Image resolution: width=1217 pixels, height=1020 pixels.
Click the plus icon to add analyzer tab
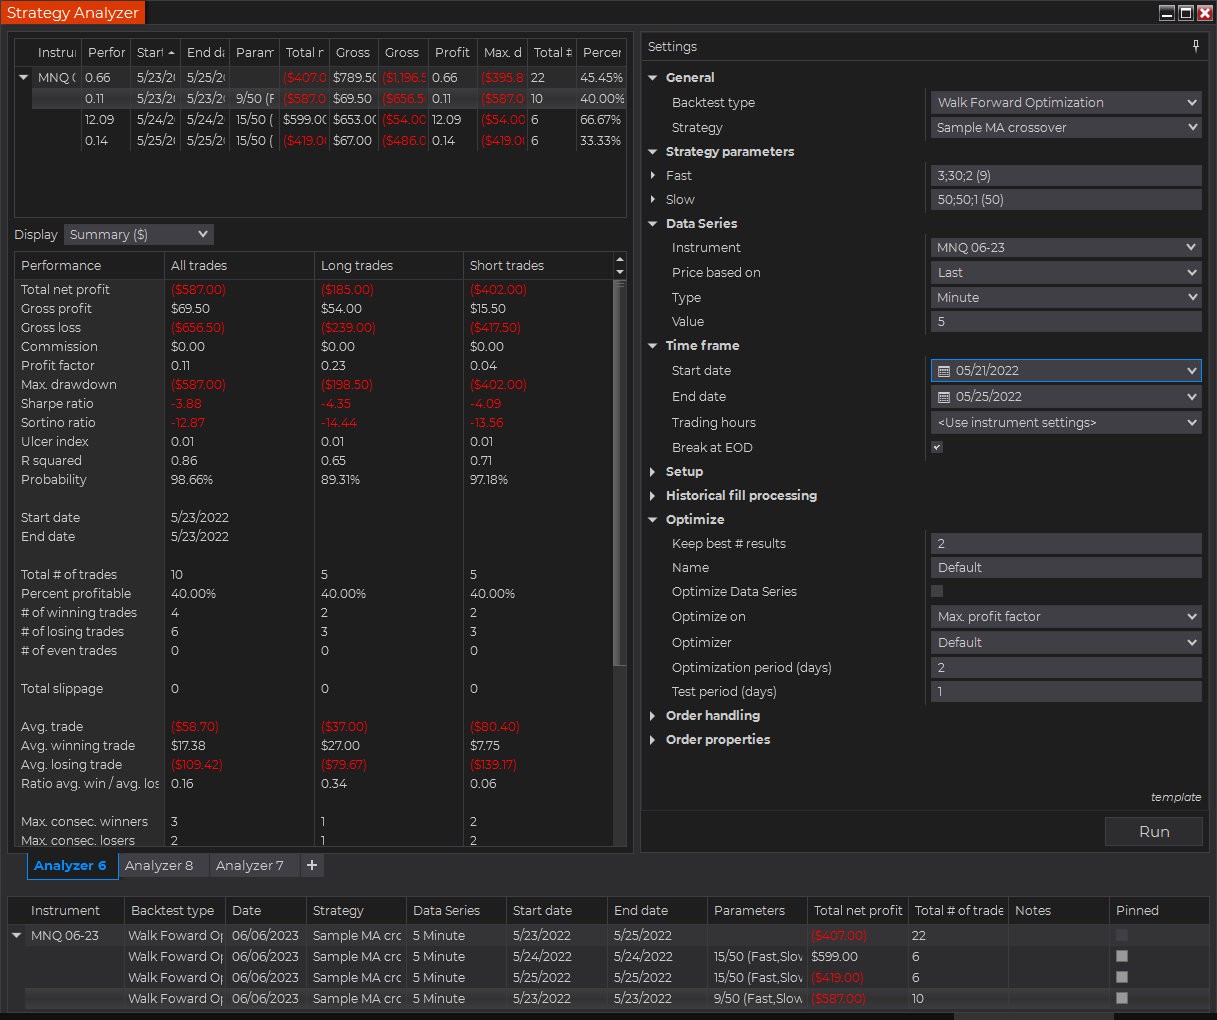pos(312,866)
